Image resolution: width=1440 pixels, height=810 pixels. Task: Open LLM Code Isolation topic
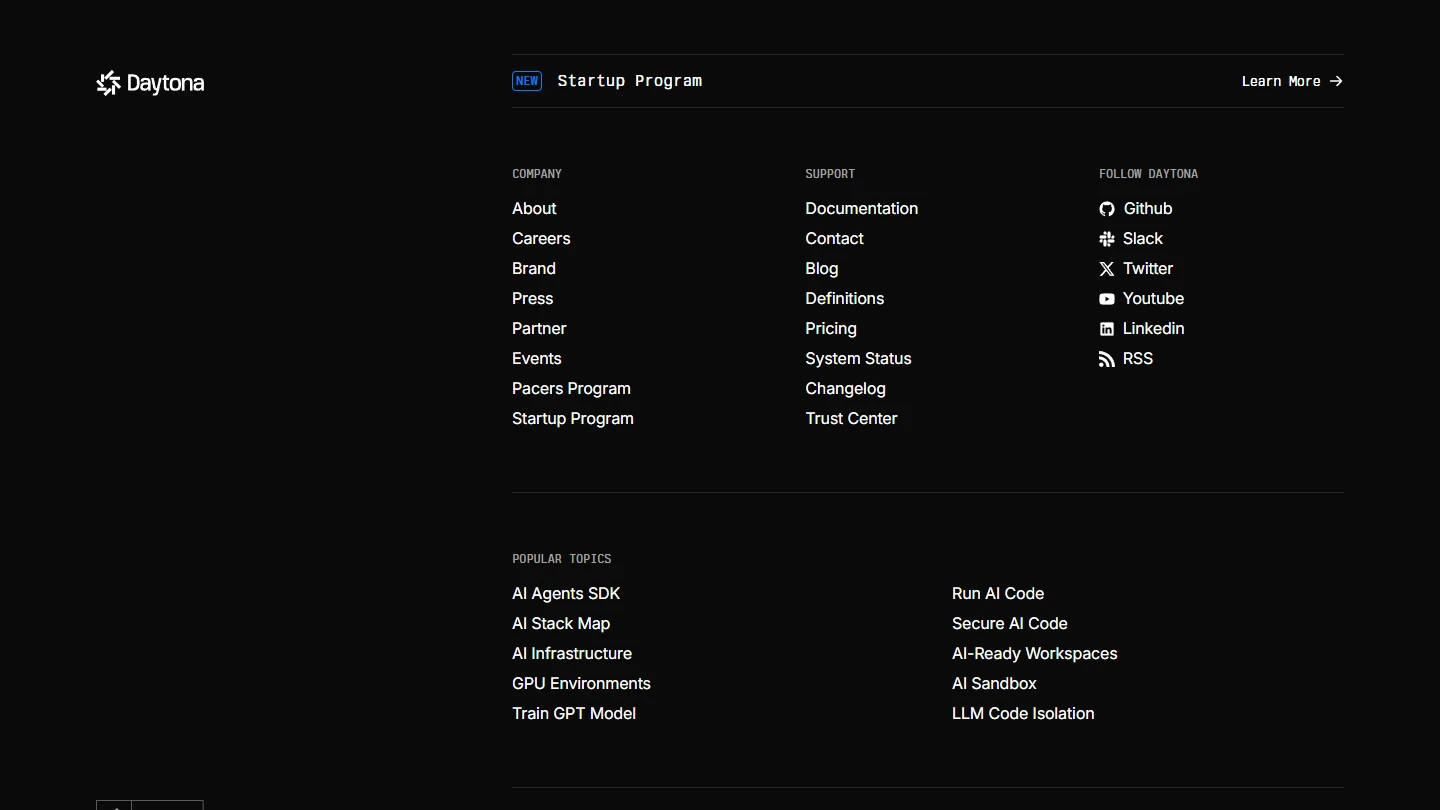[1023, 713]
